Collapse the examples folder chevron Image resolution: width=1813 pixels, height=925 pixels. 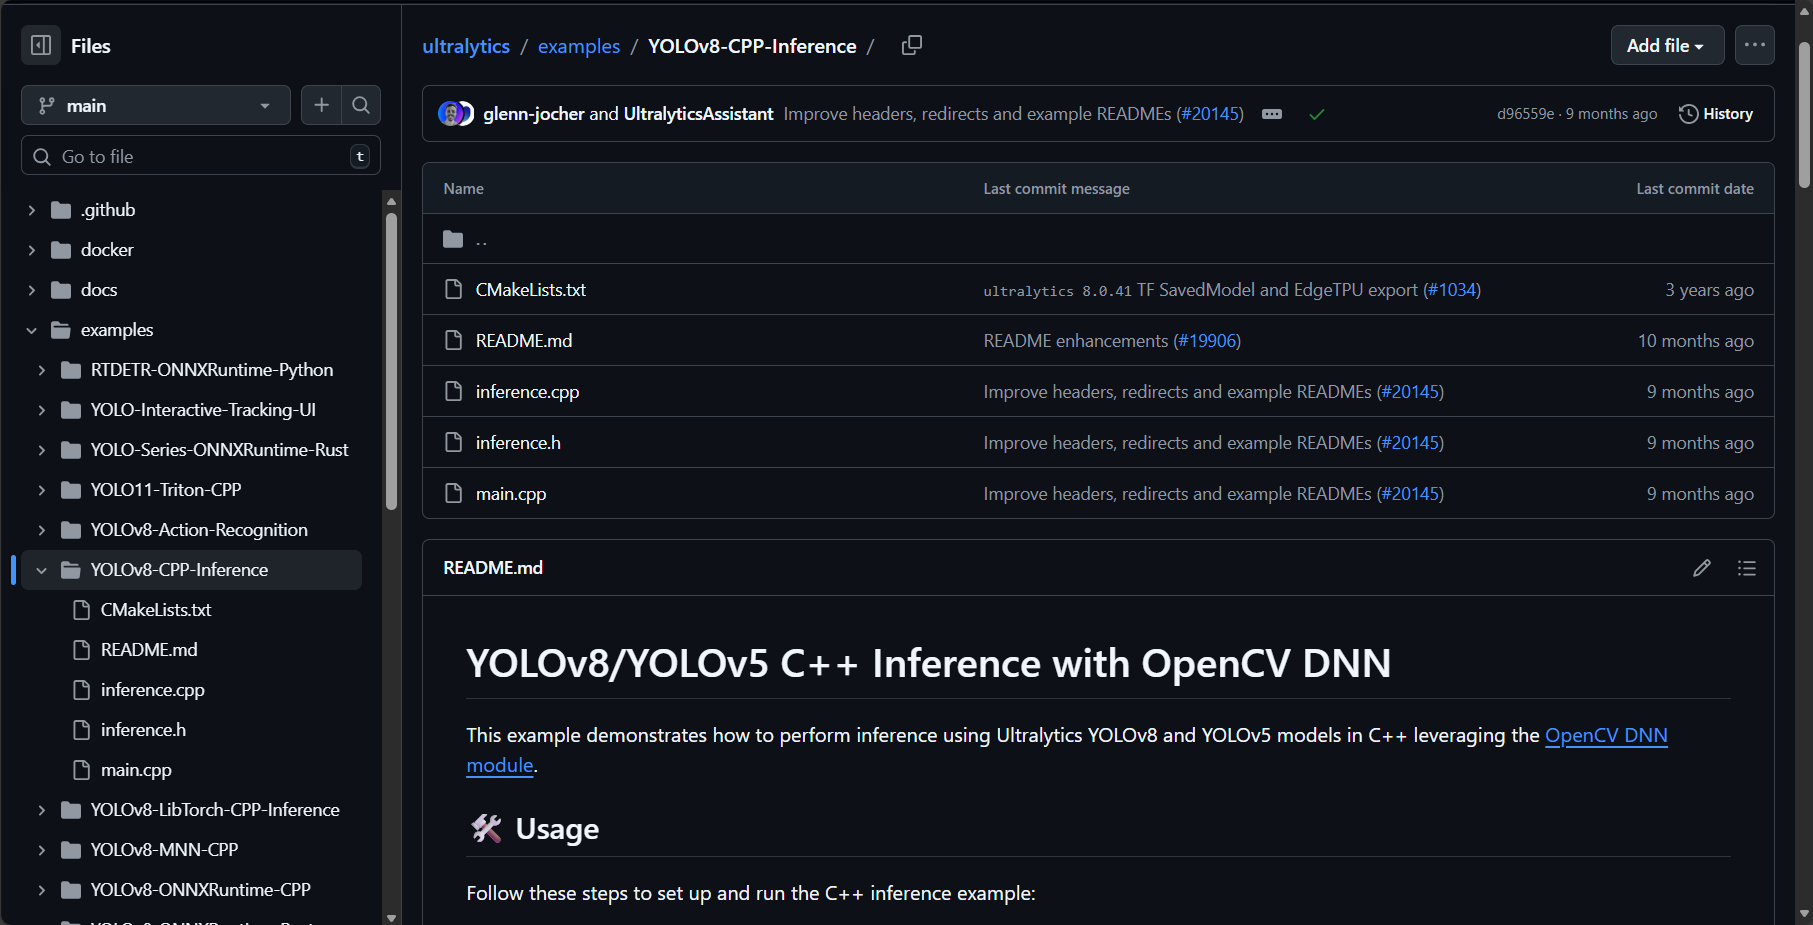pos(31,330)
